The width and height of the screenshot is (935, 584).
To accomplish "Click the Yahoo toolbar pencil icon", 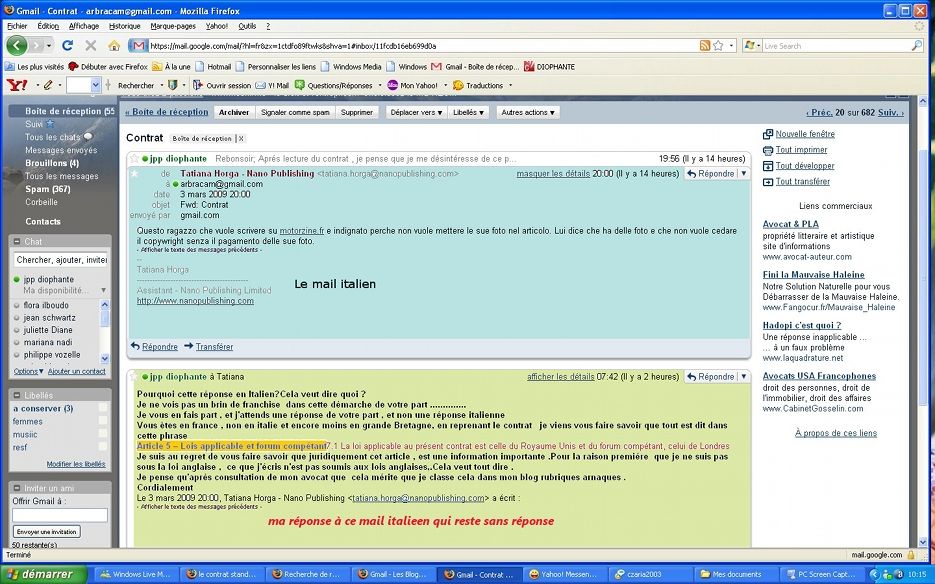I will (x=48, y=85).
